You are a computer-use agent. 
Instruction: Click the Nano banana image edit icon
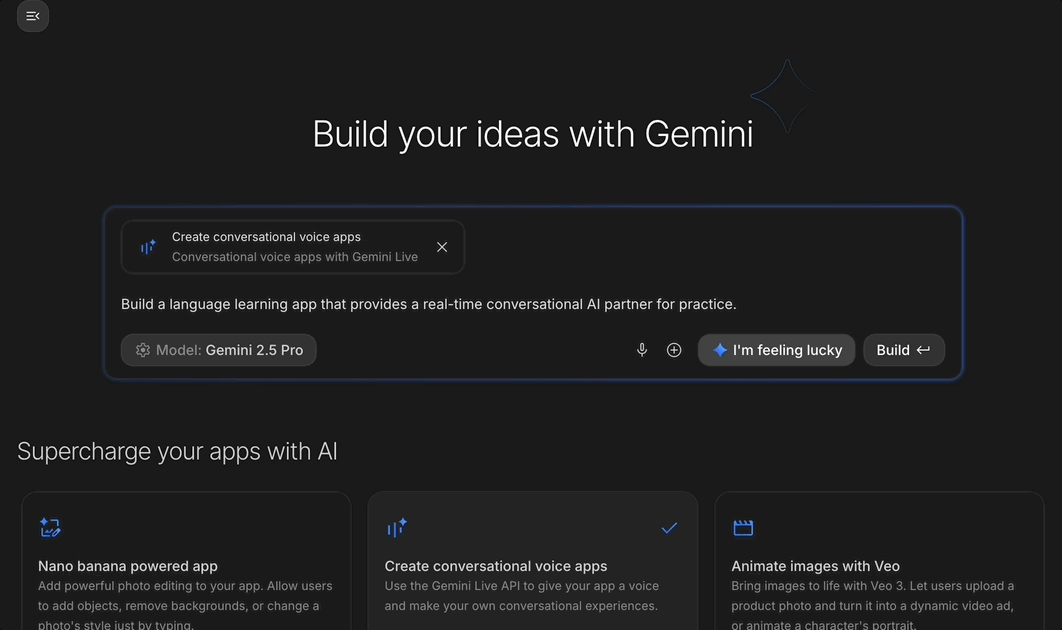tap(50, 527)
